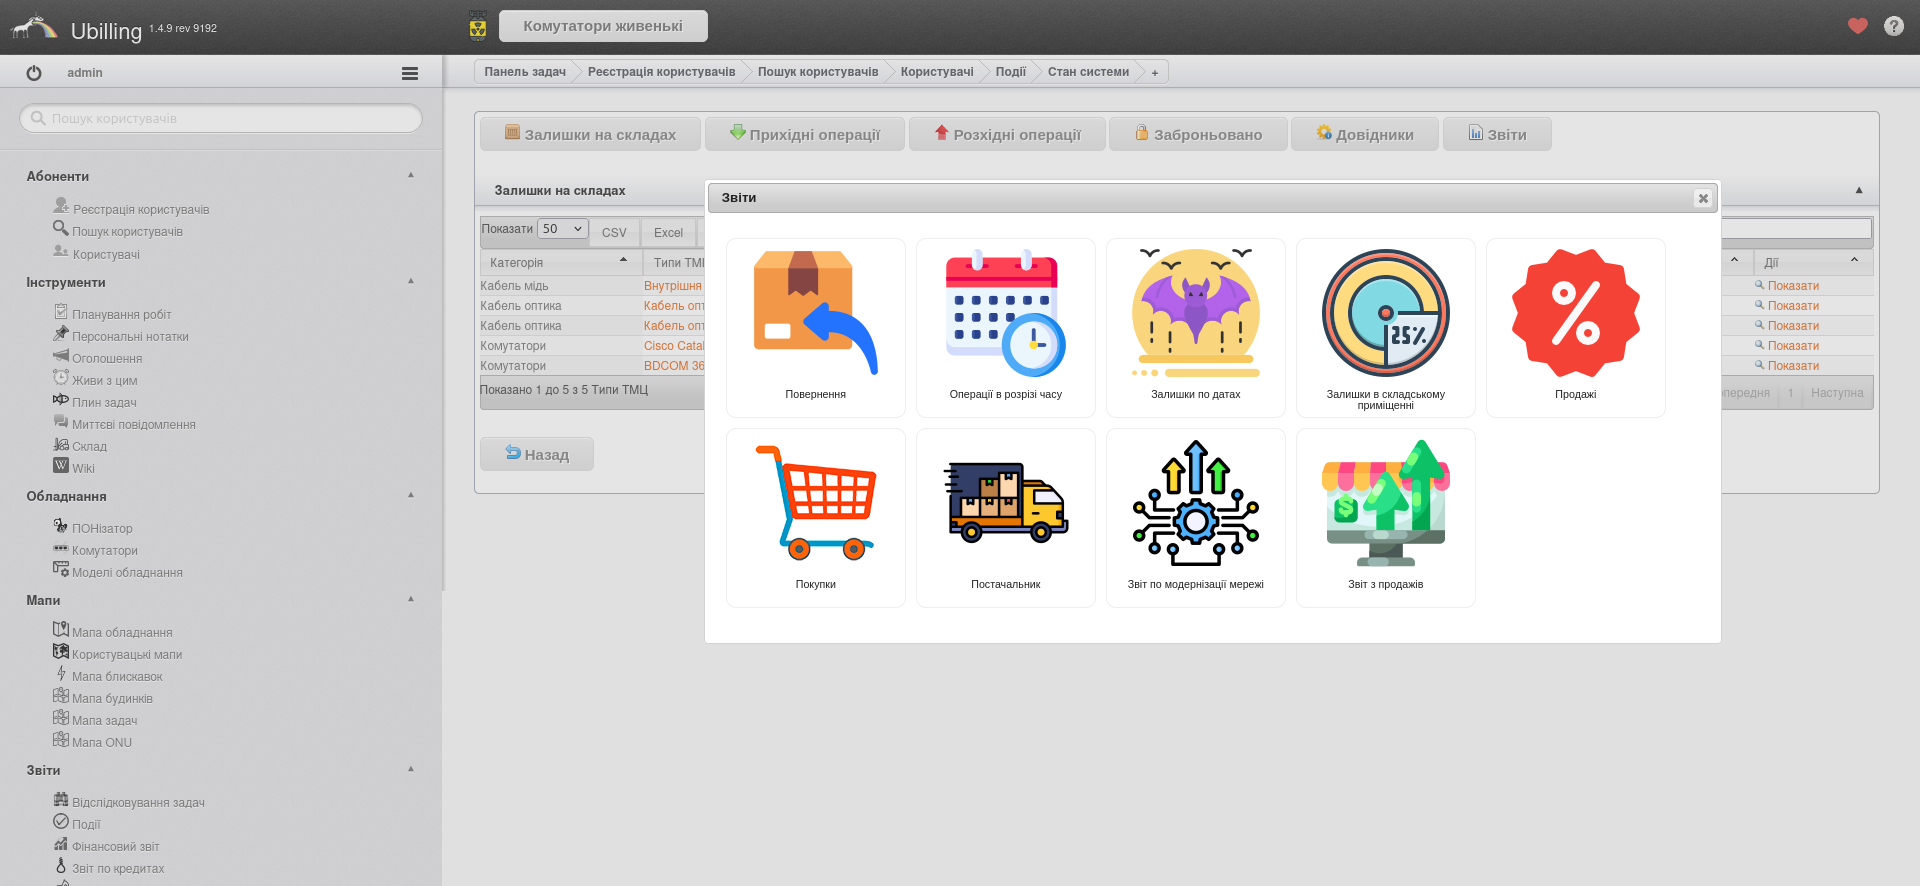The image size is (1920, 886).
Task: Collapse the Обладнання sidebar section
Action: (411, 495)
